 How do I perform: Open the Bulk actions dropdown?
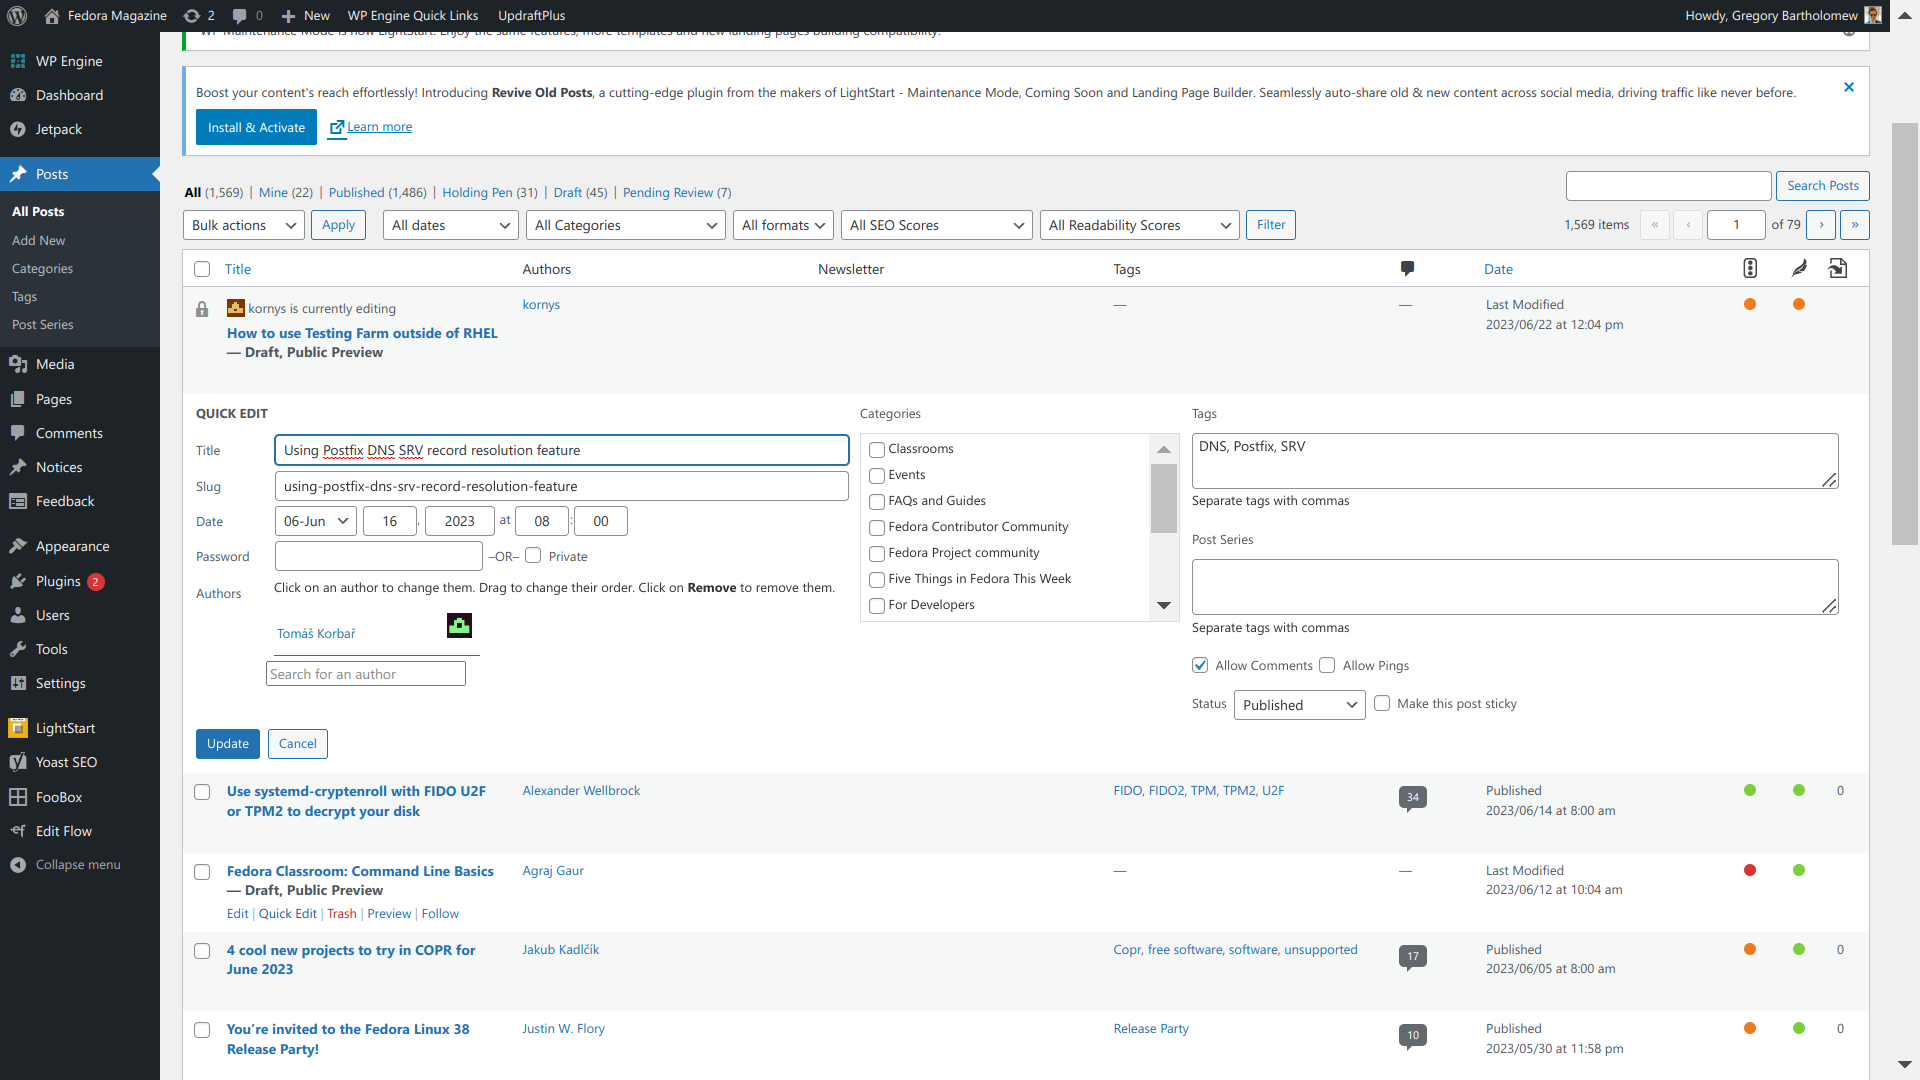tap(244, 225)
